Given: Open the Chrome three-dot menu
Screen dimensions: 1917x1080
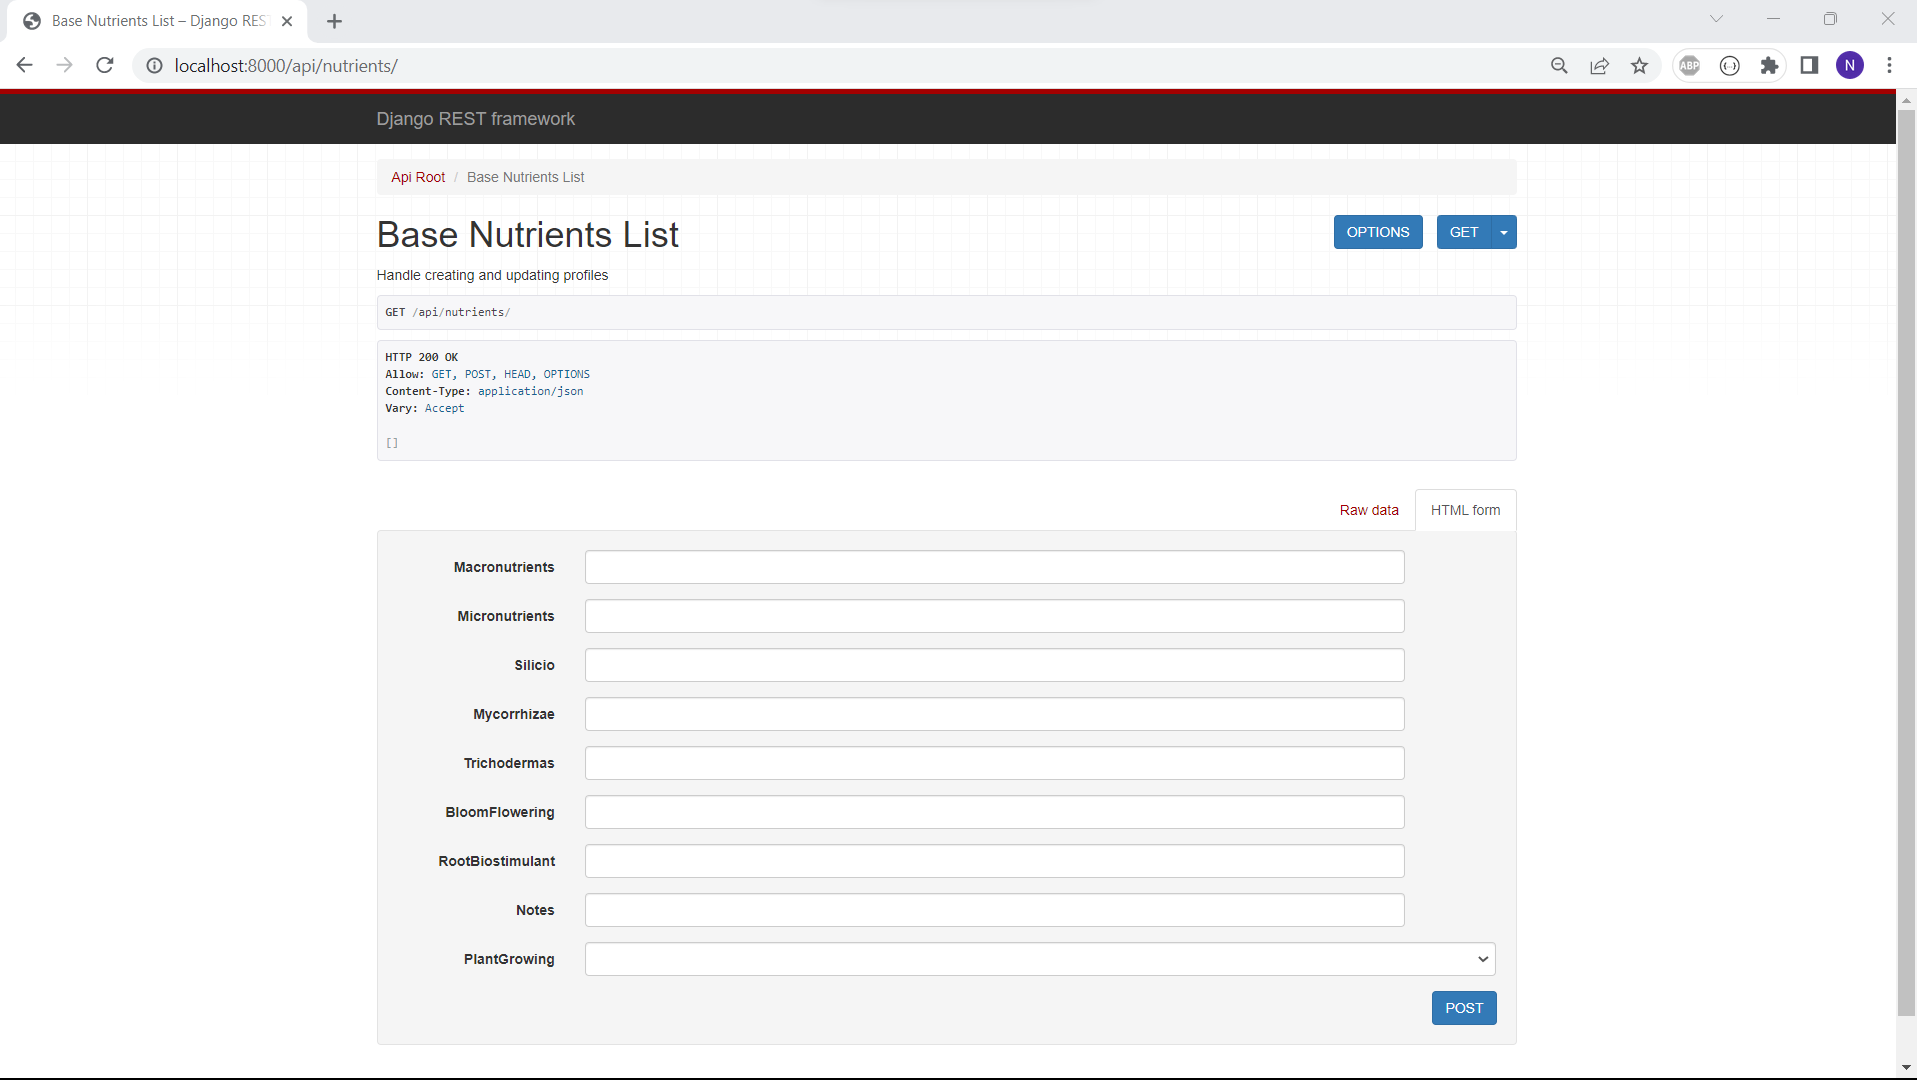Looking at the screenshot, I should click(x=1889, y=66).
